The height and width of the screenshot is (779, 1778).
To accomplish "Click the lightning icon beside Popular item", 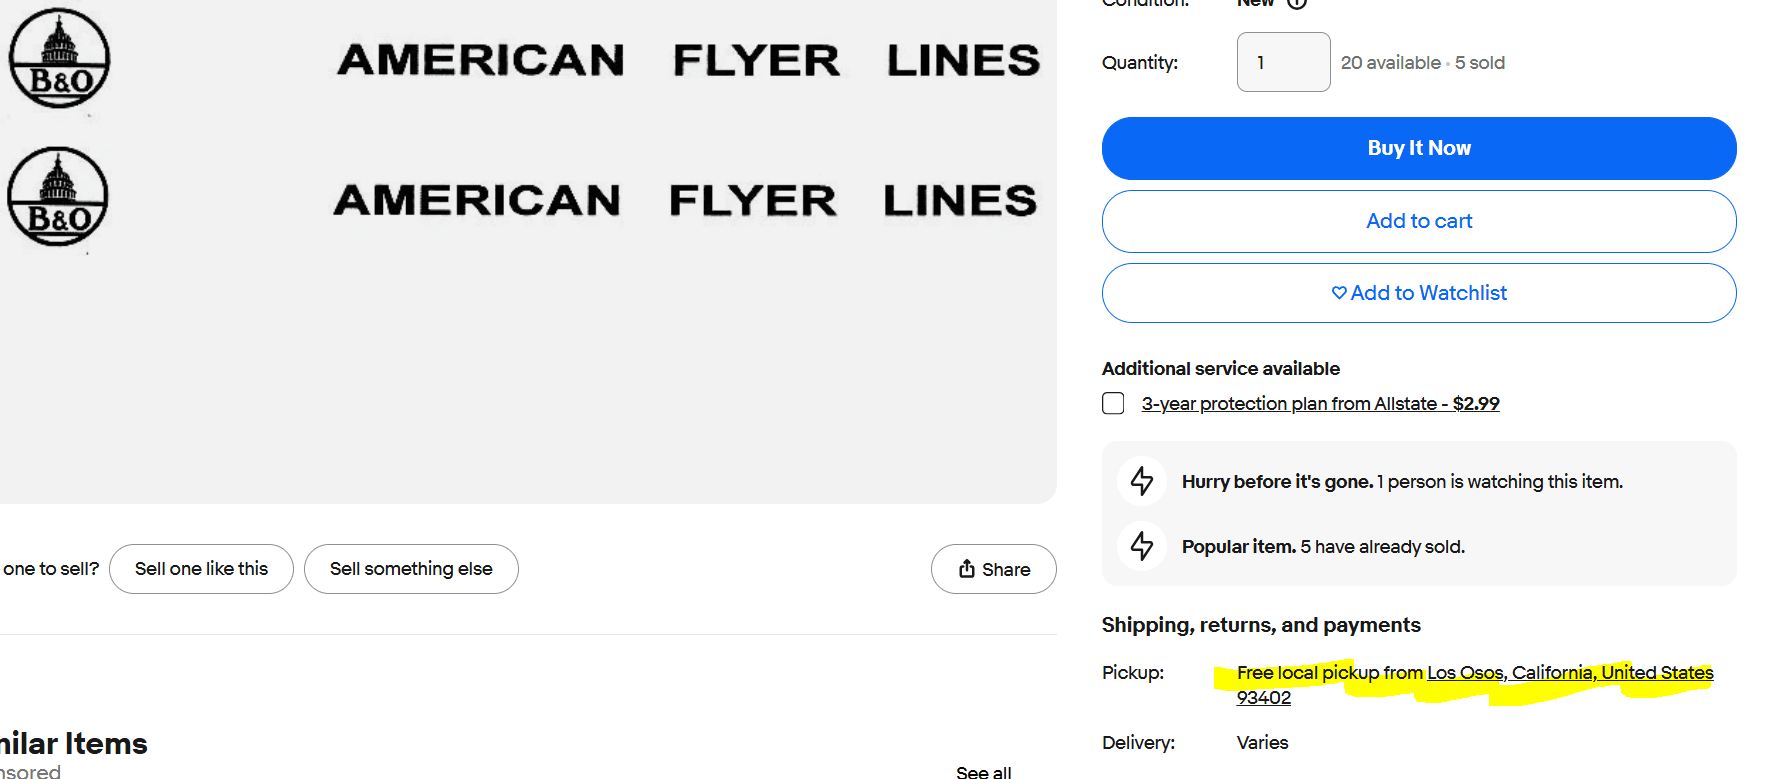I will (x=1142, y=546).
